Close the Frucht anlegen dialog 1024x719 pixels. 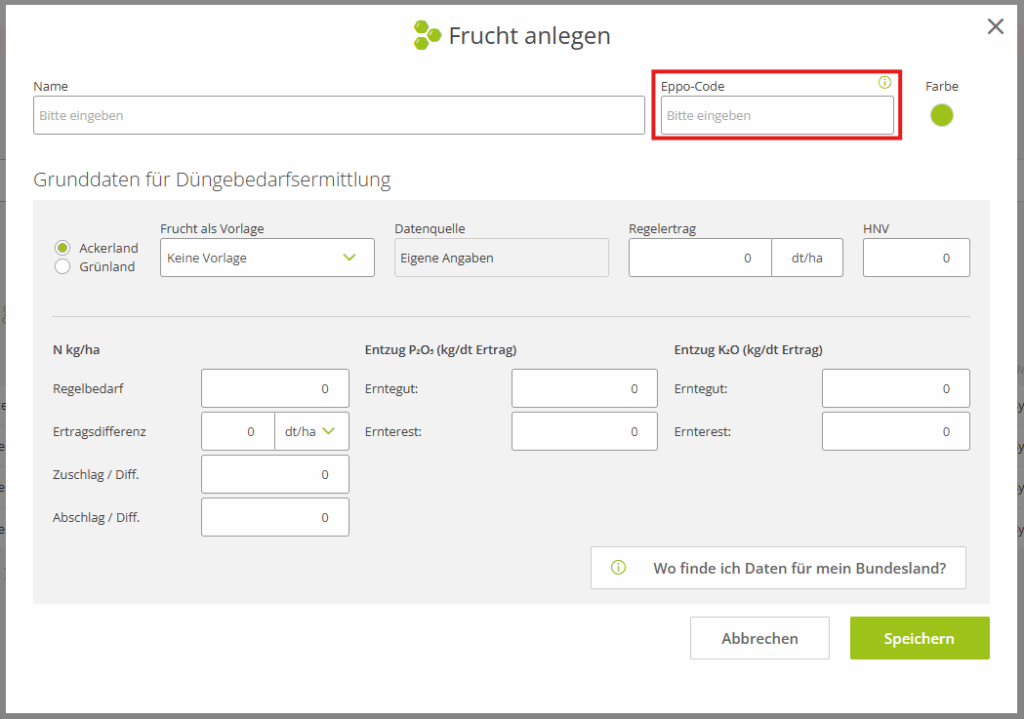[x=995, y=27]
